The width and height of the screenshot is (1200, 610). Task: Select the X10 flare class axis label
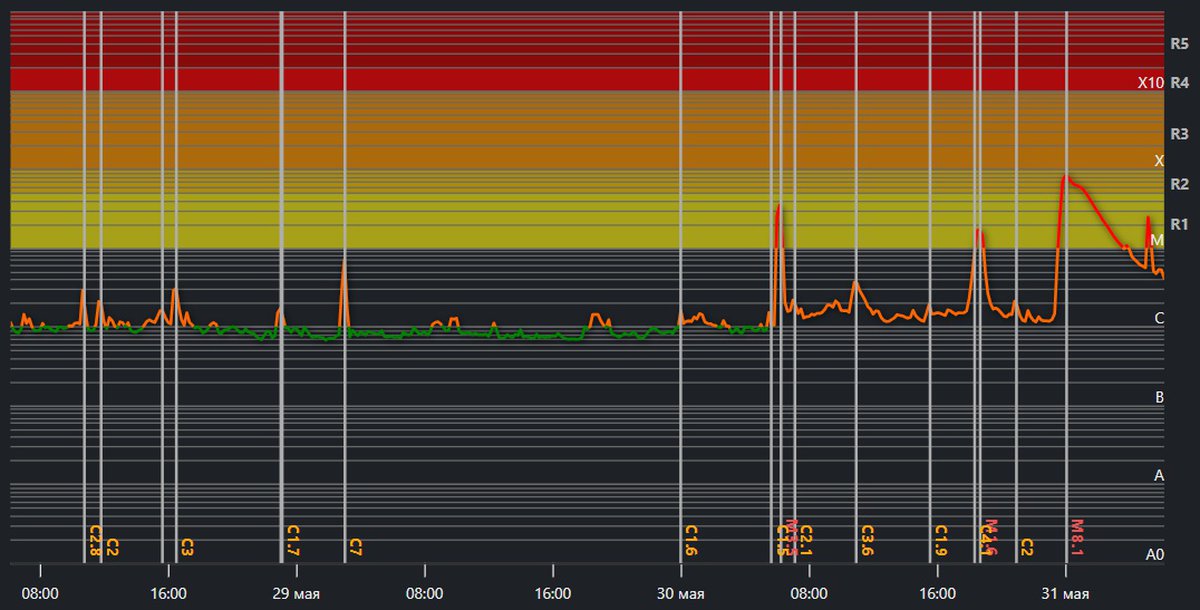1151,83
